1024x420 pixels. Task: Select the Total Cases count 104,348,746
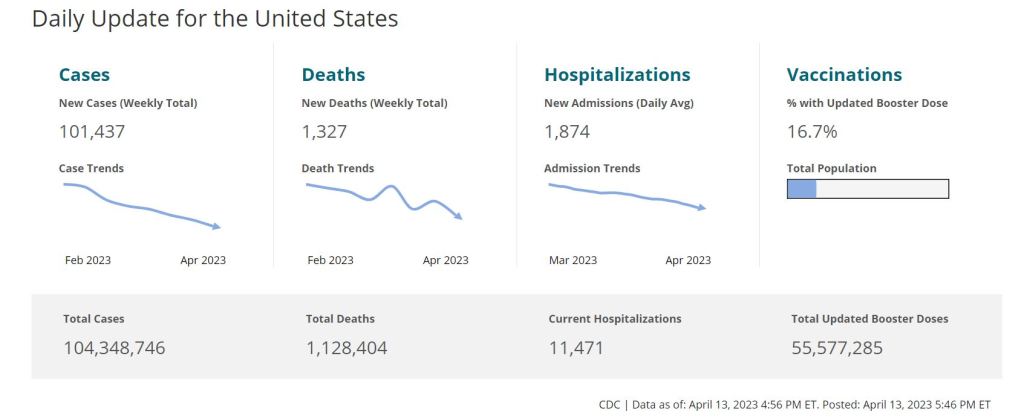114,348
